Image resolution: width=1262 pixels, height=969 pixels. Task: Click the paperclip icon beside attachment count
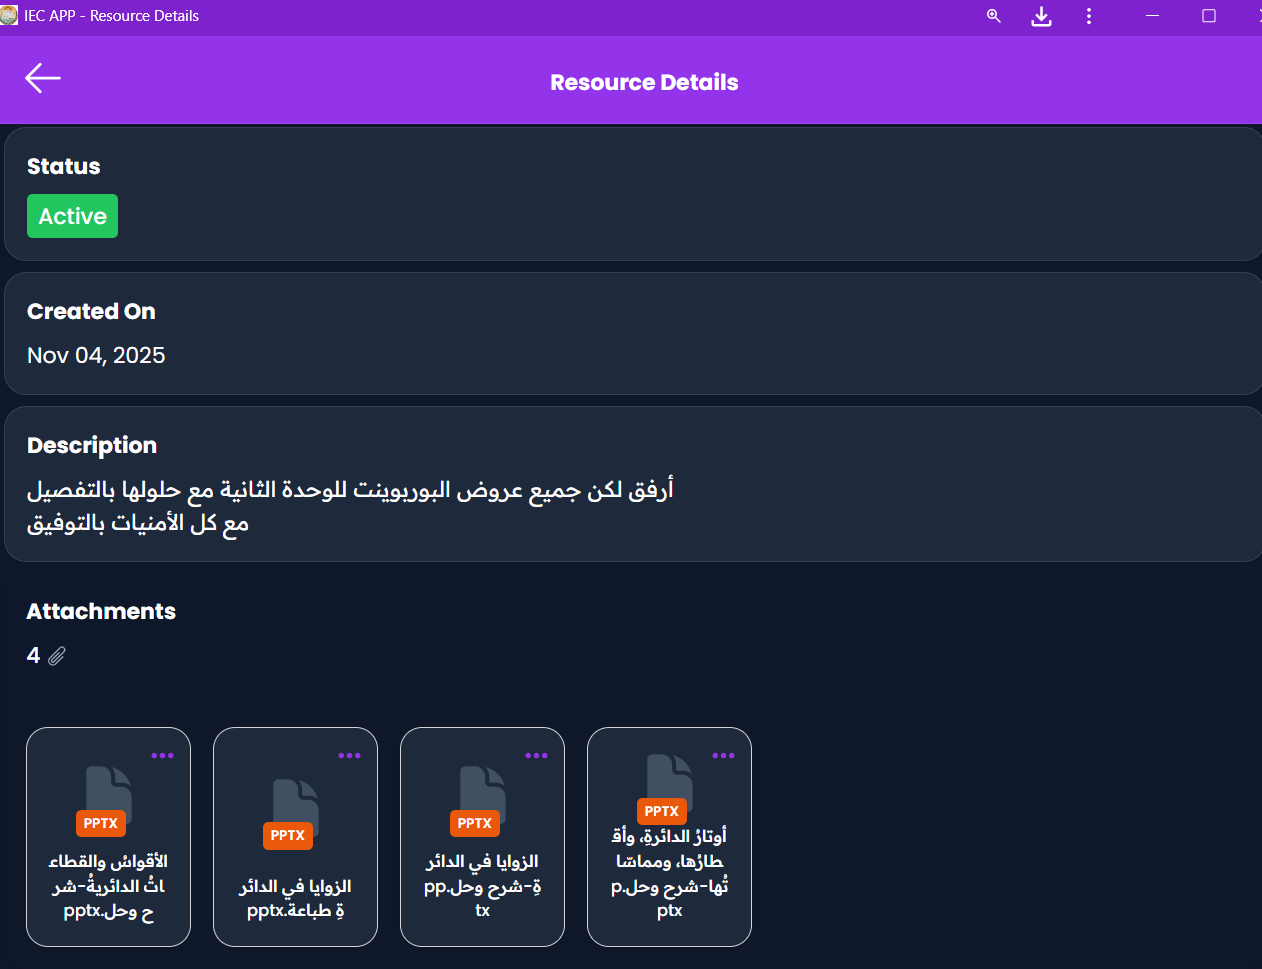57,656
